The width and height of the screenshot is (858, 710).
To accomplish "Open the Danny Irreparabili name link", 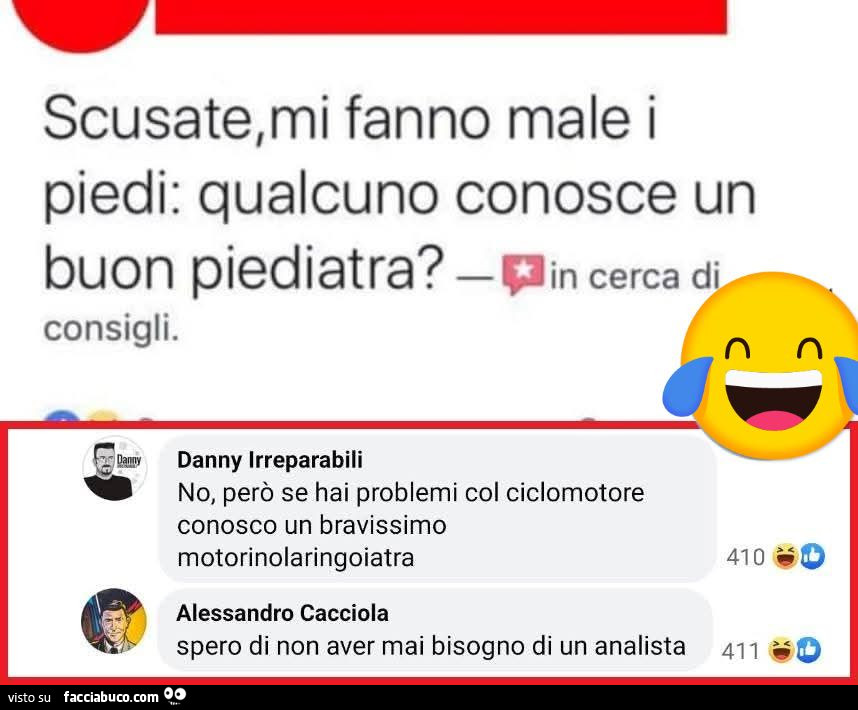I will point(270,460).
